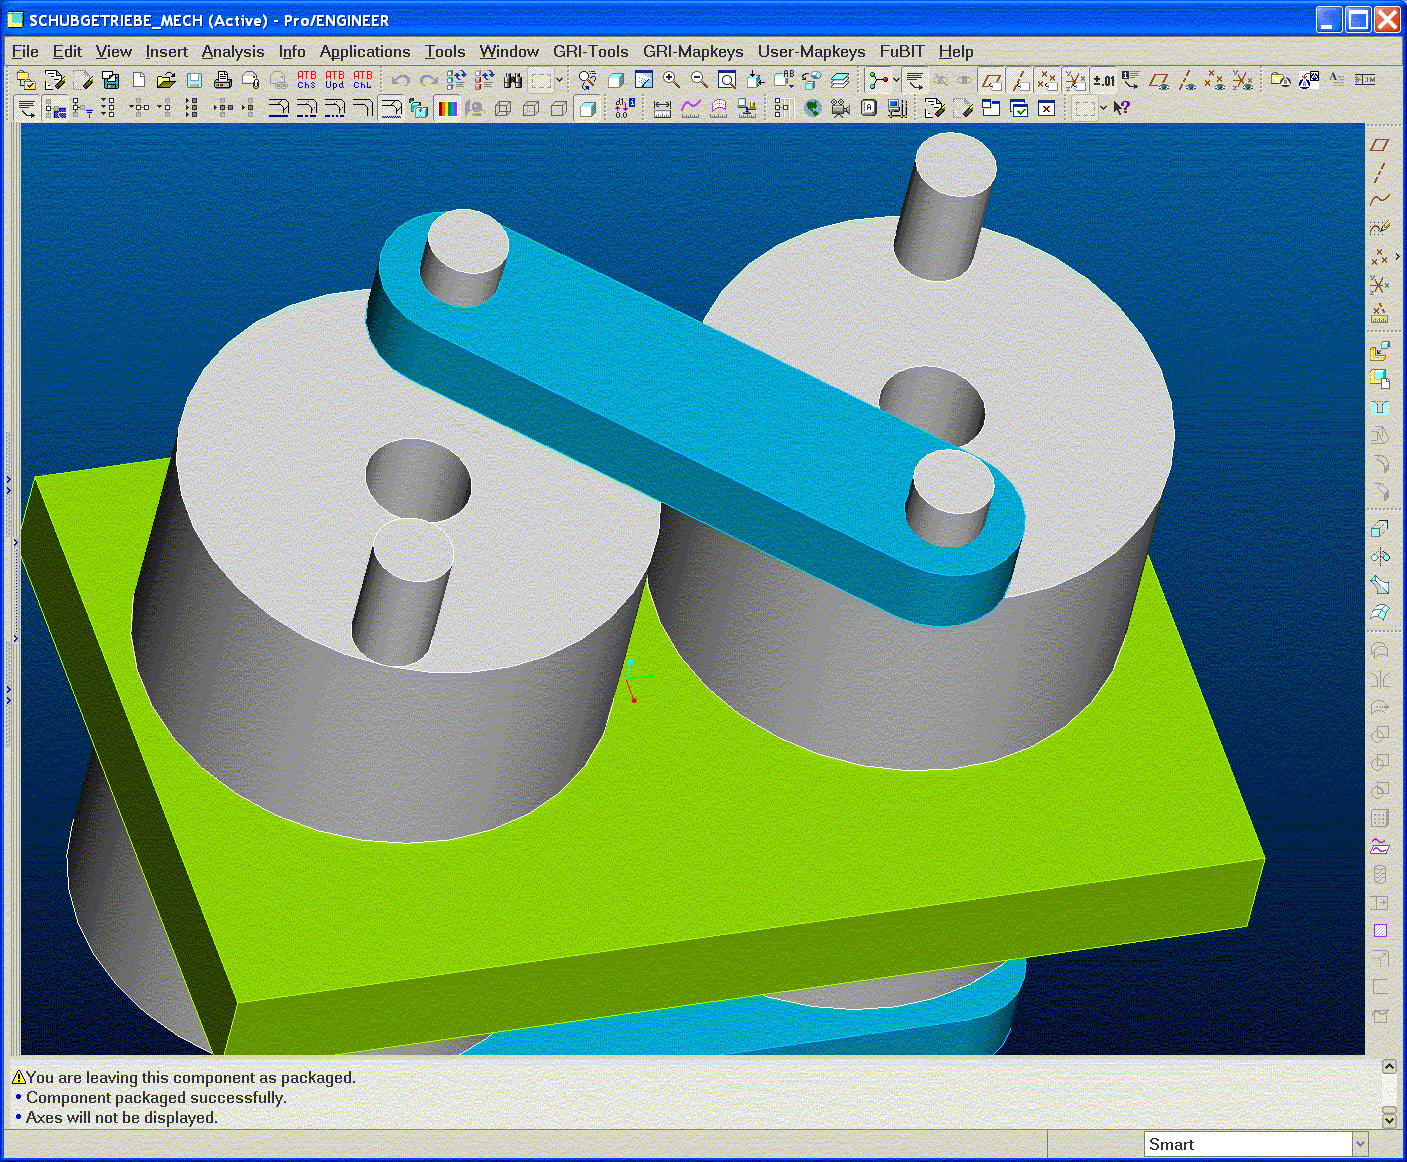Toggle shaded model display mode

coord(588,108)
